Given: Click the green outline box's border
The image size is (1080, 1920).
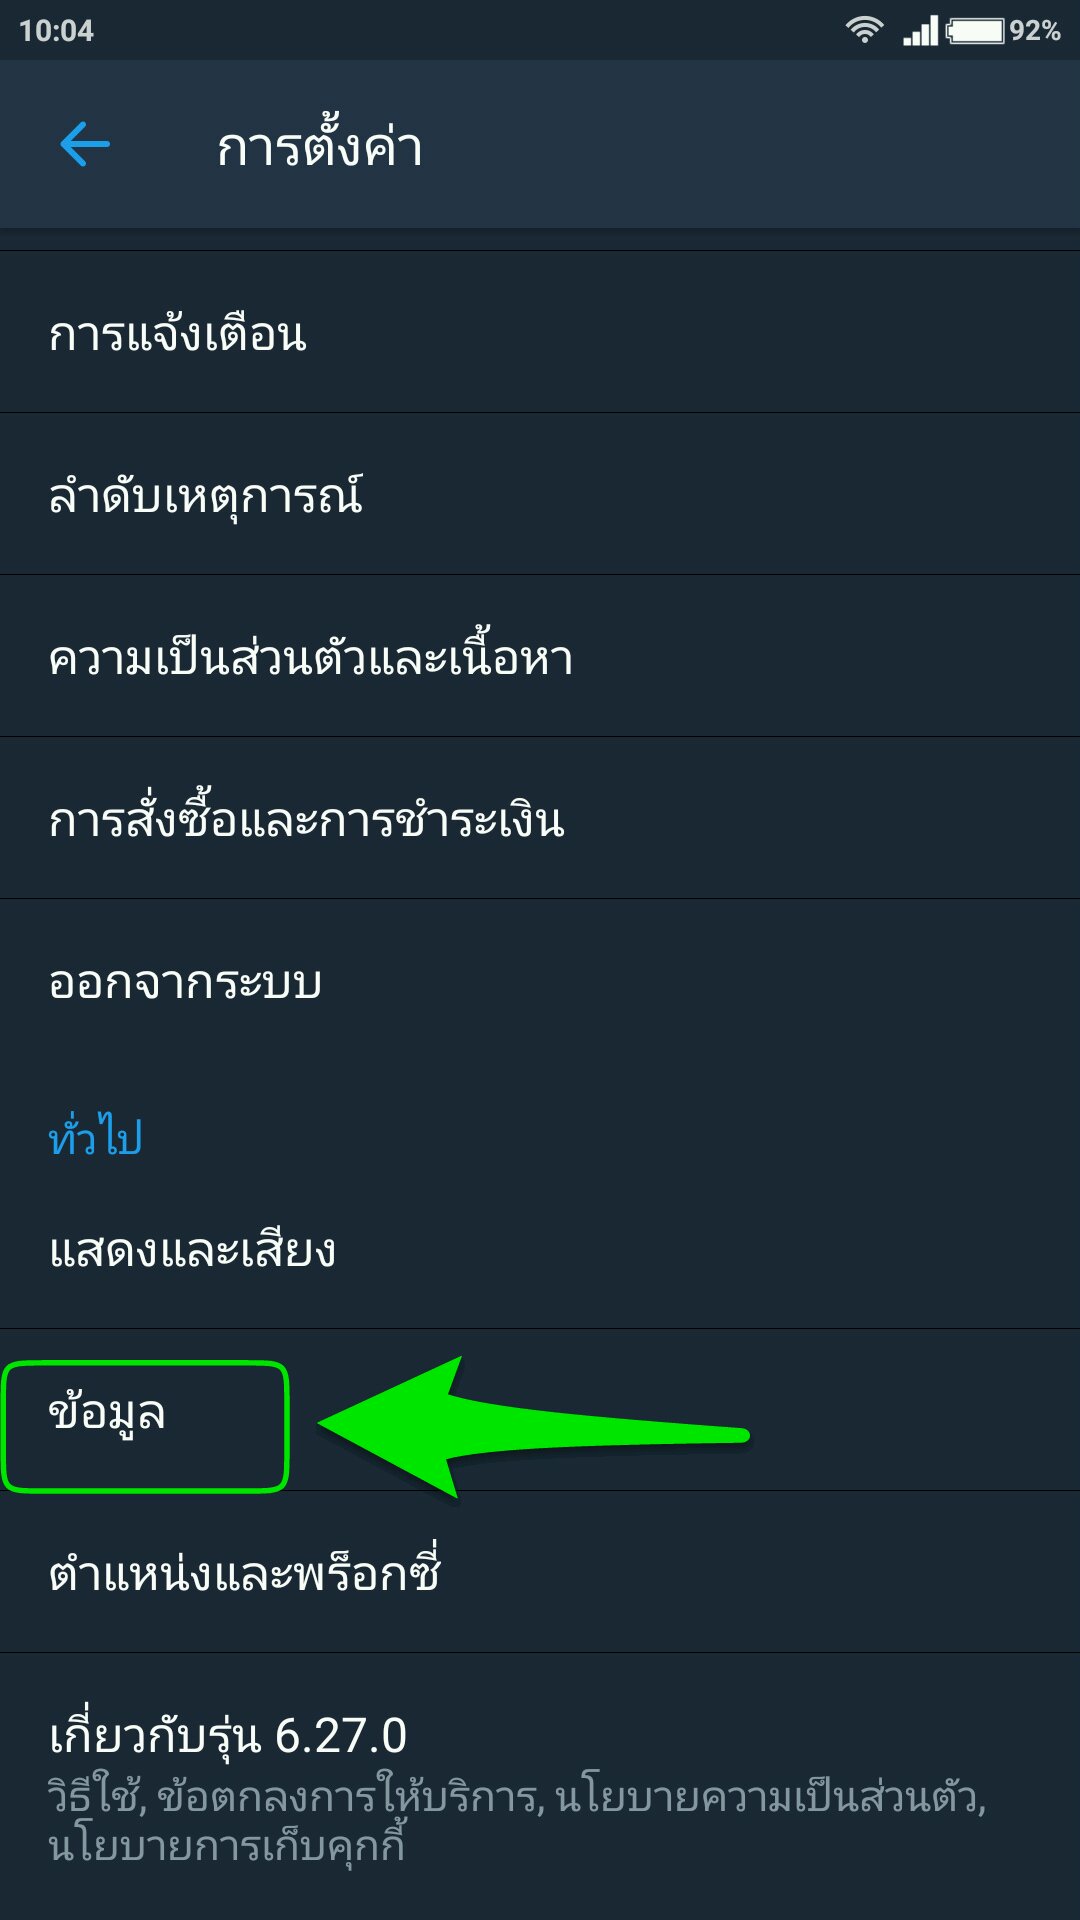Looking at the screenshot, I should (x=145, y=1364).
